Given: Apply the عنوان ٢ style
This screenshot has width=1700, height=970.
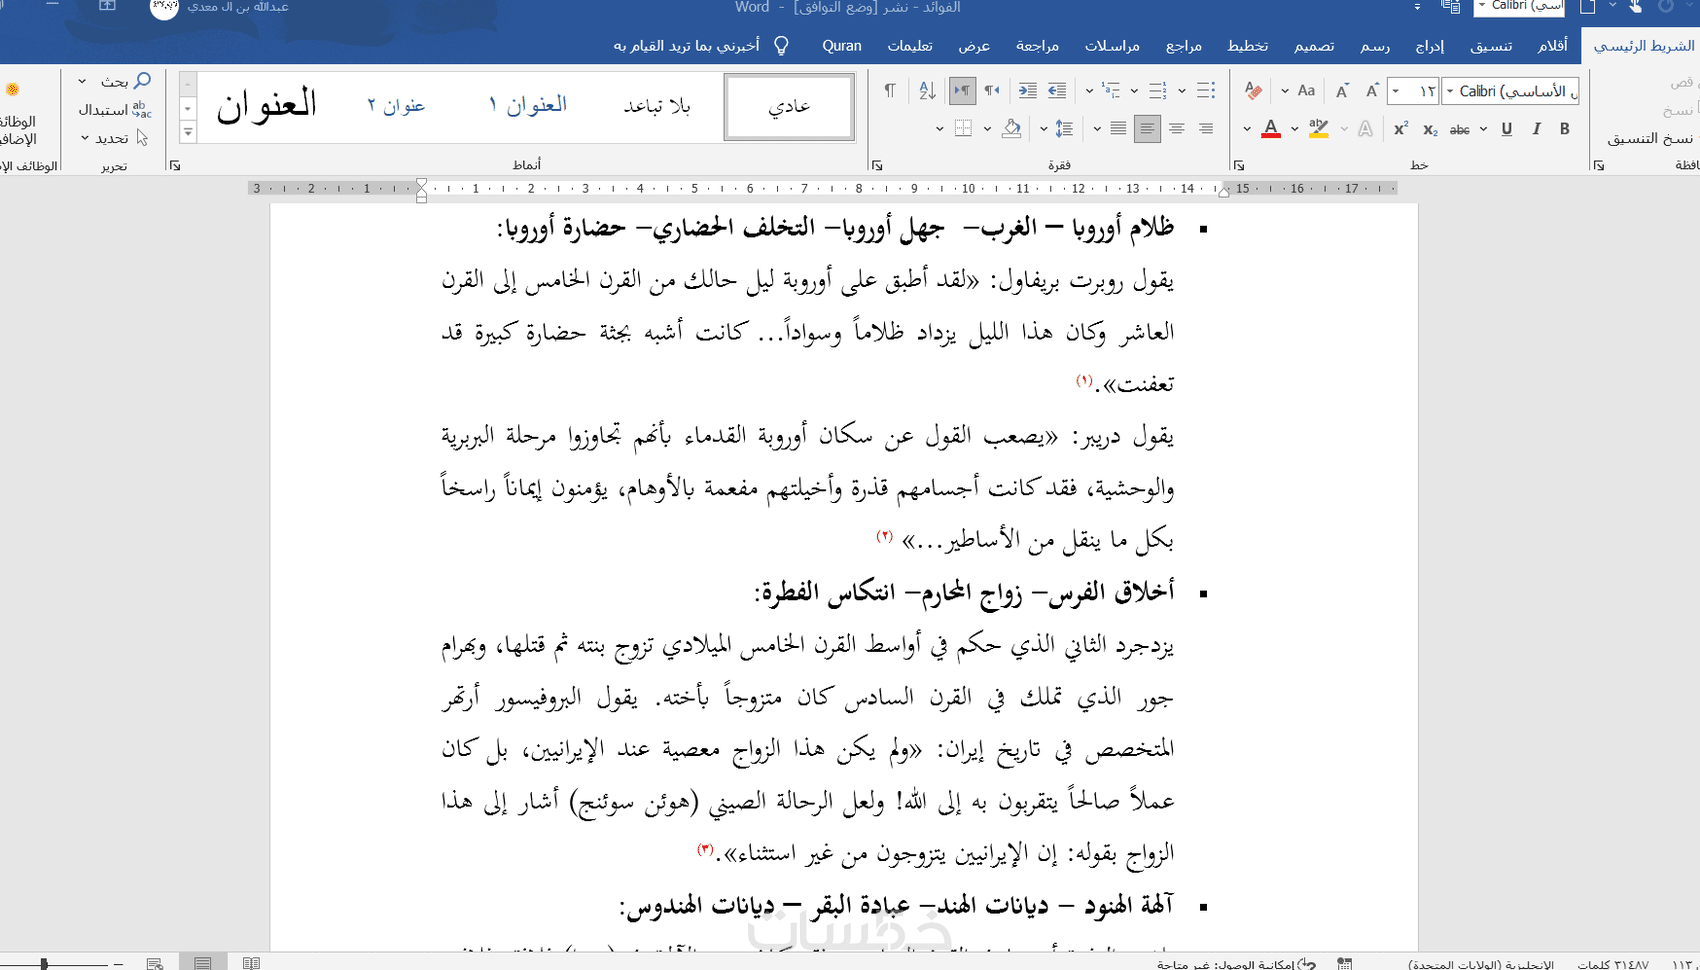Looking at the screenshot, I should tap(396, 106).
